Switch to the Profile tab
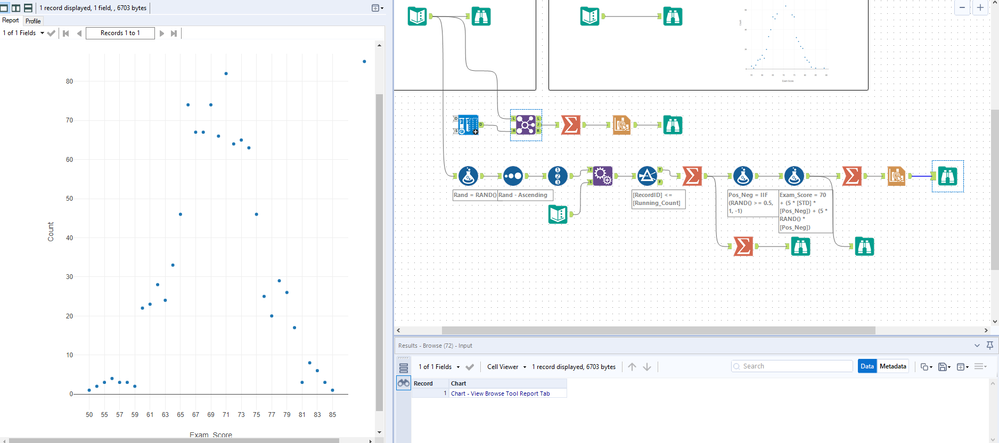 click(33, 21)
